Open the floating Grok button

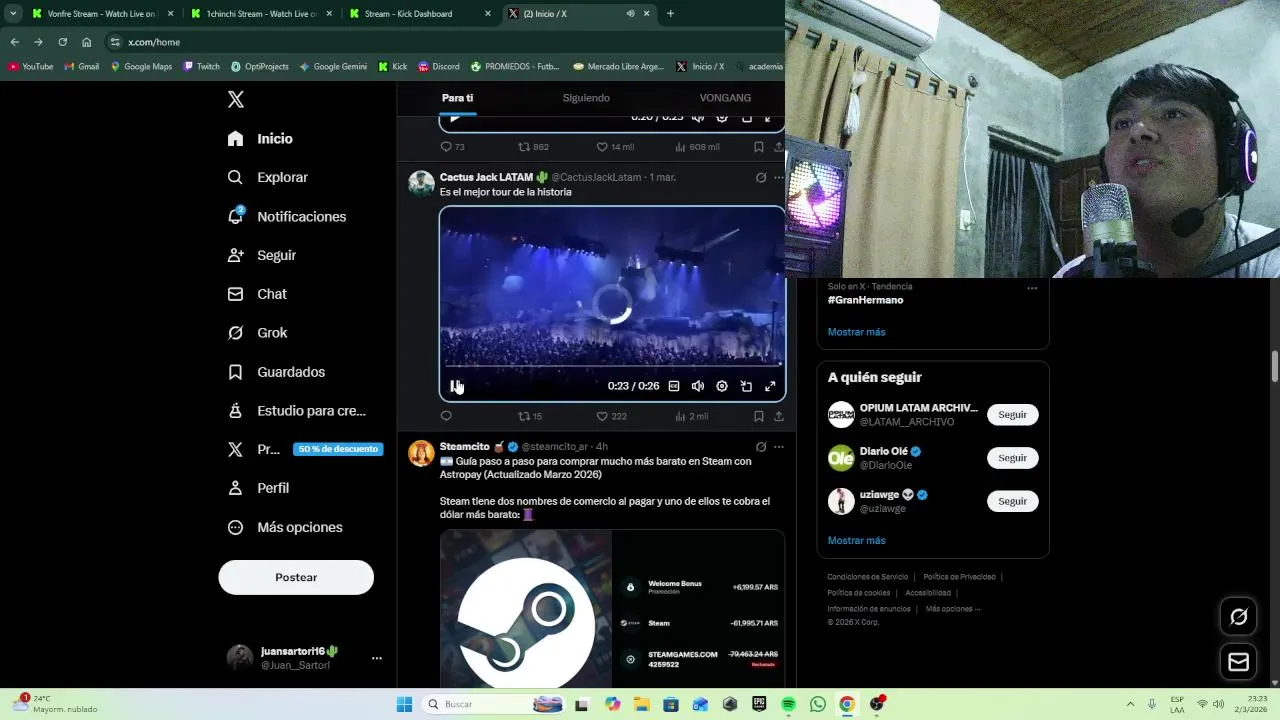pyautogui.click(x=1238, y=617)
